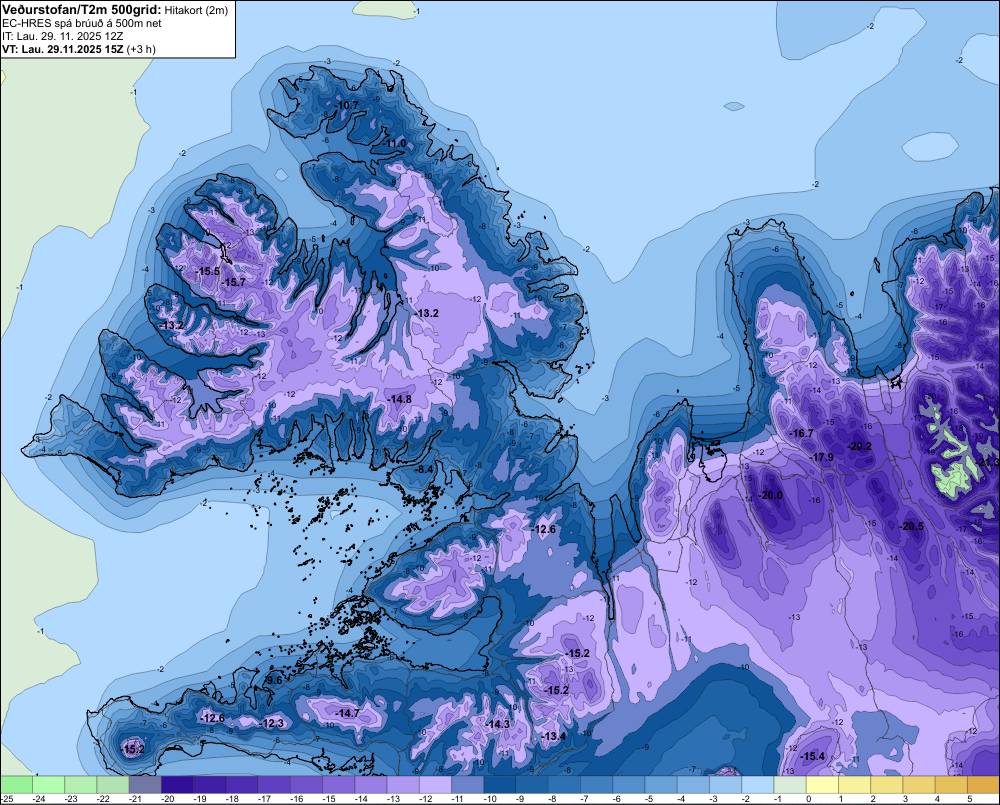The height and width of the screenshot is (805, 1000).
Task: Click the -13.4 temperature value on the map
Action: click(x=554, y=736)
